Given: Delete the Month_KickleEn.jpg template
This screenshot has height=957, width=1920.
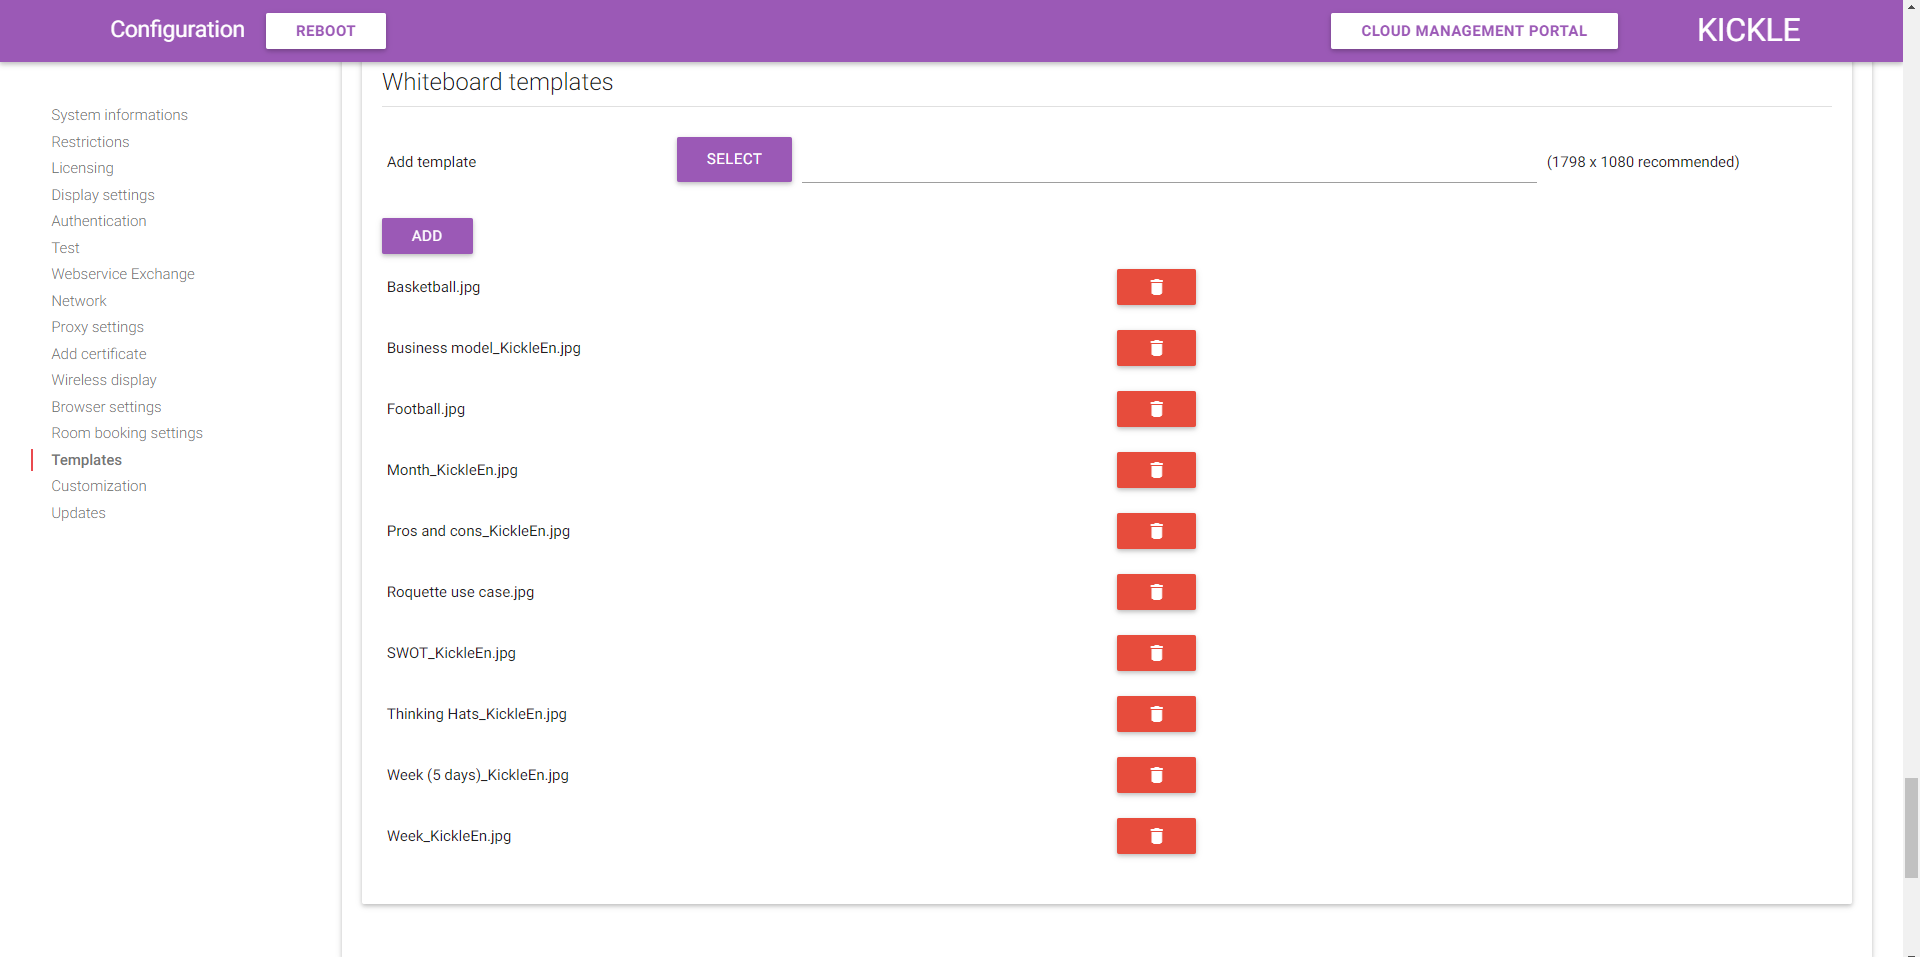Looking at the screenshot, I should tap(1155, 470).
